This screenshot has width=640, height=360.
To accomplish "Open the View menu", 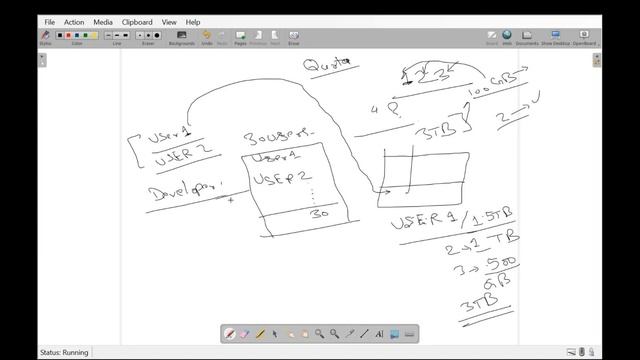I will coord(169,22).
